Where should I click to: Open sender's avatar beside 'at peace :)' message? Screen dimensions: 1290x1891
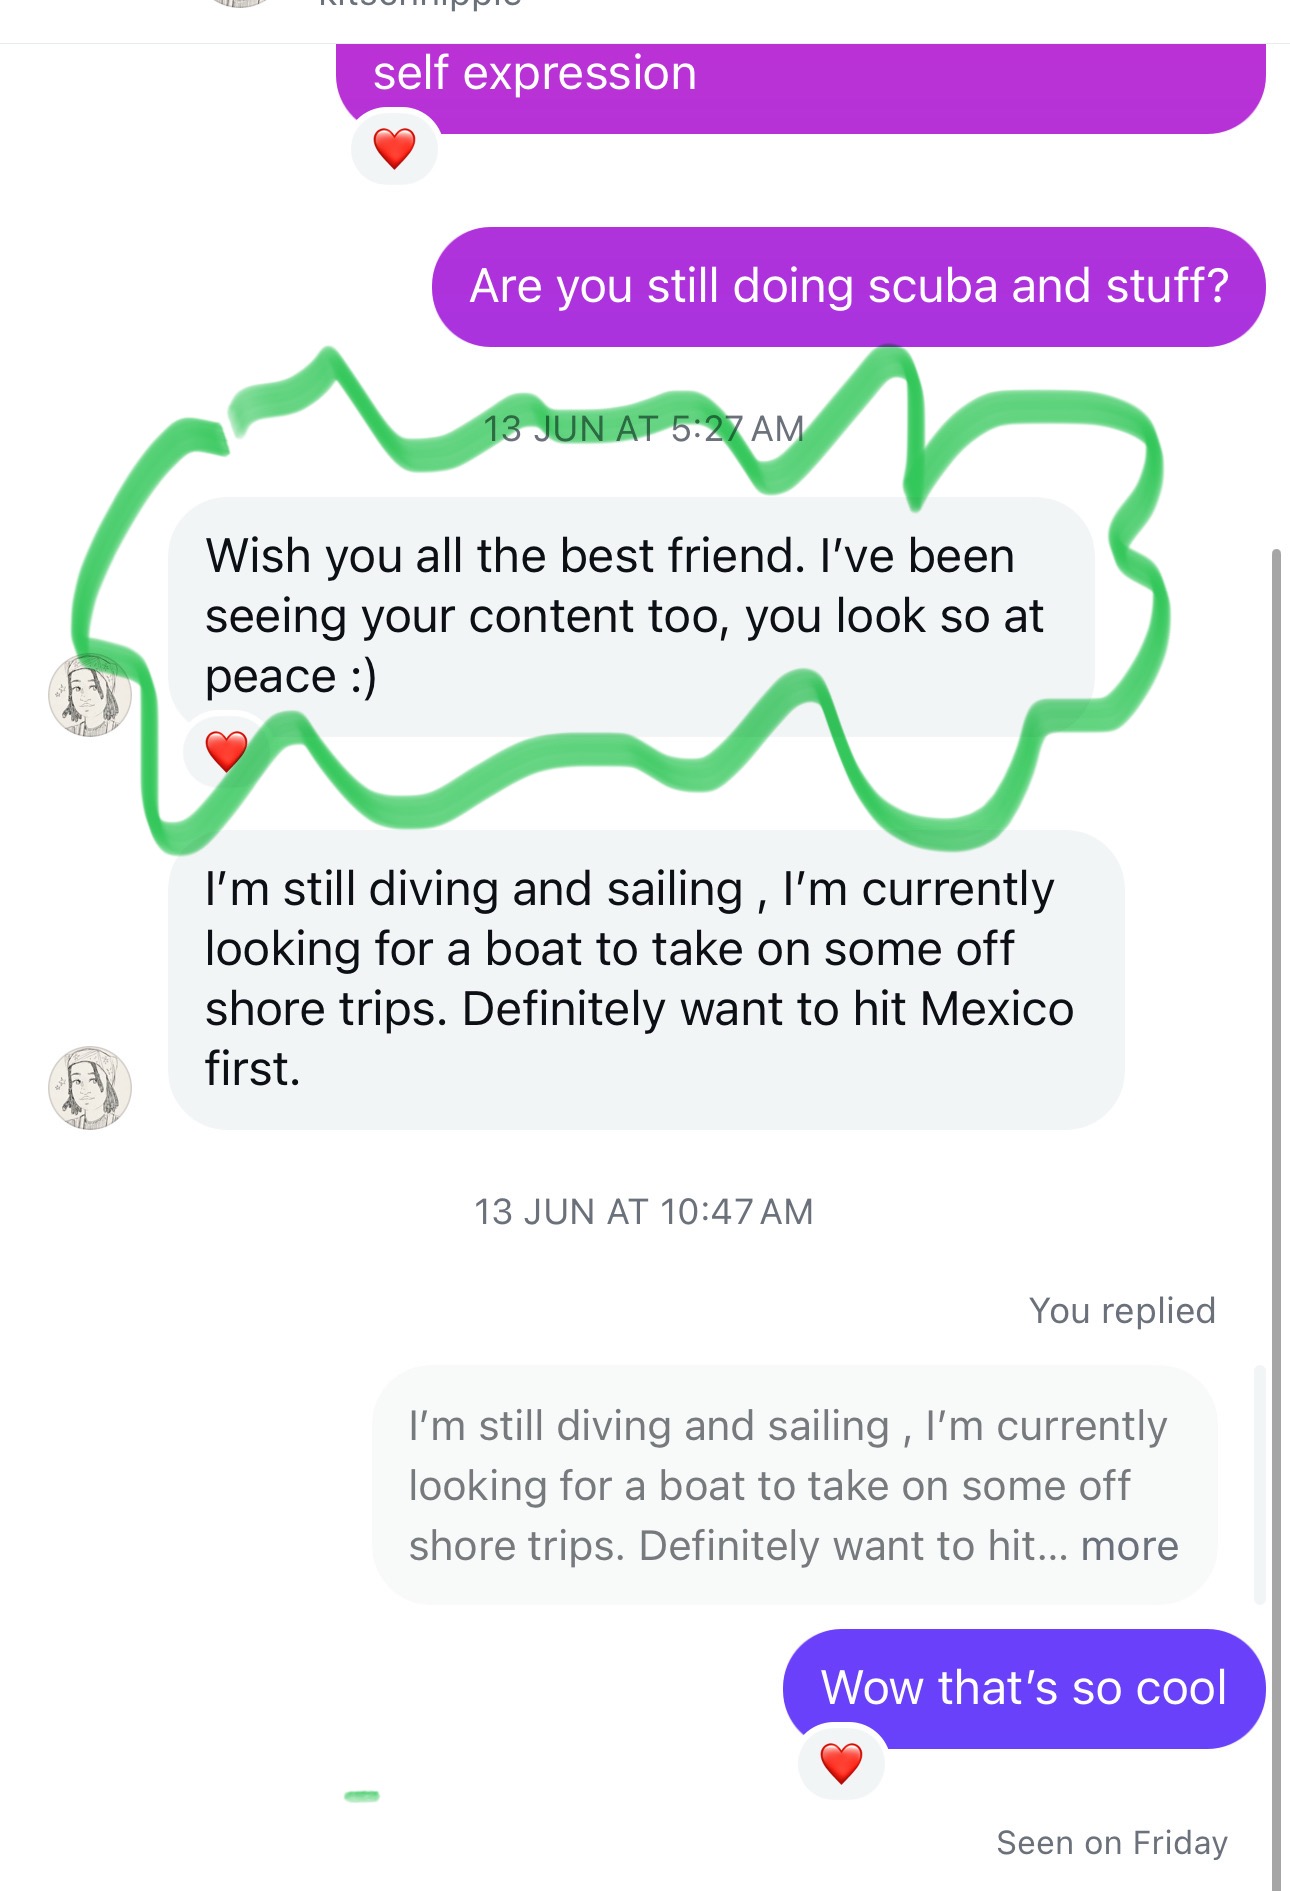[x=90, y=695]
